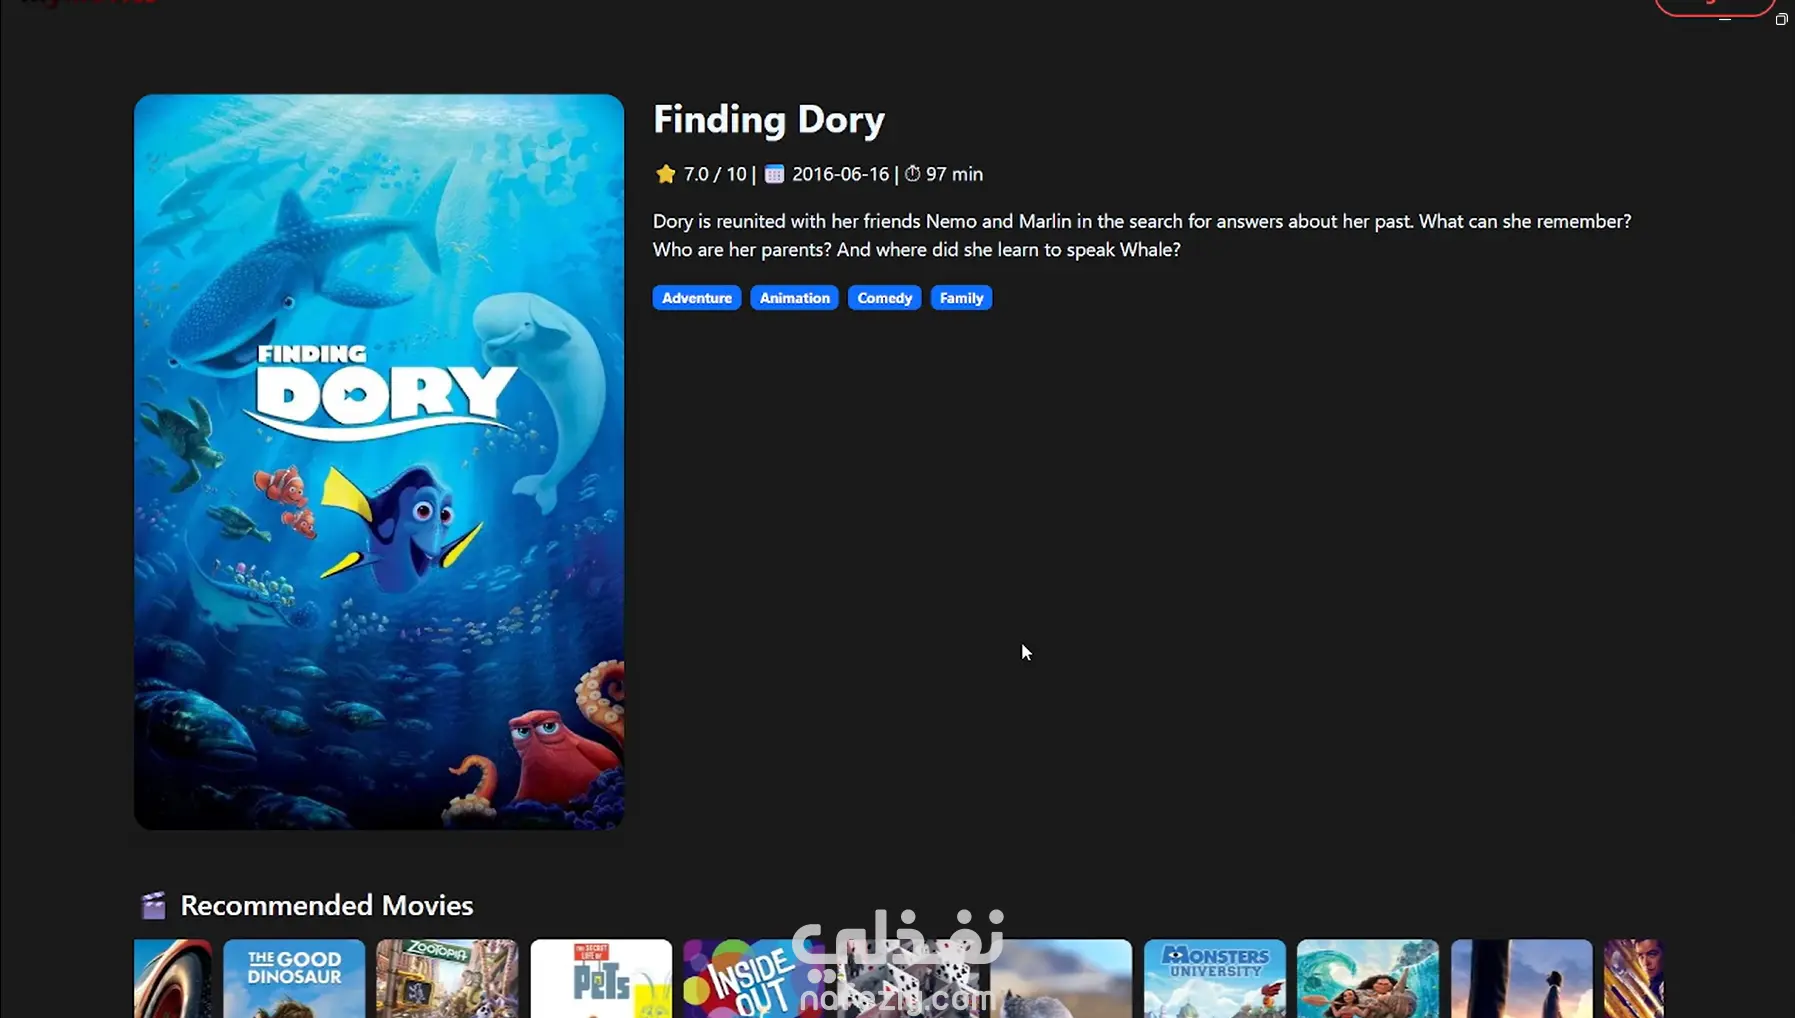Viewport: 1795px width, 1018px height.
Task: Open the Cars tire thumbnail at row start
Action: [x=173, y=978]
